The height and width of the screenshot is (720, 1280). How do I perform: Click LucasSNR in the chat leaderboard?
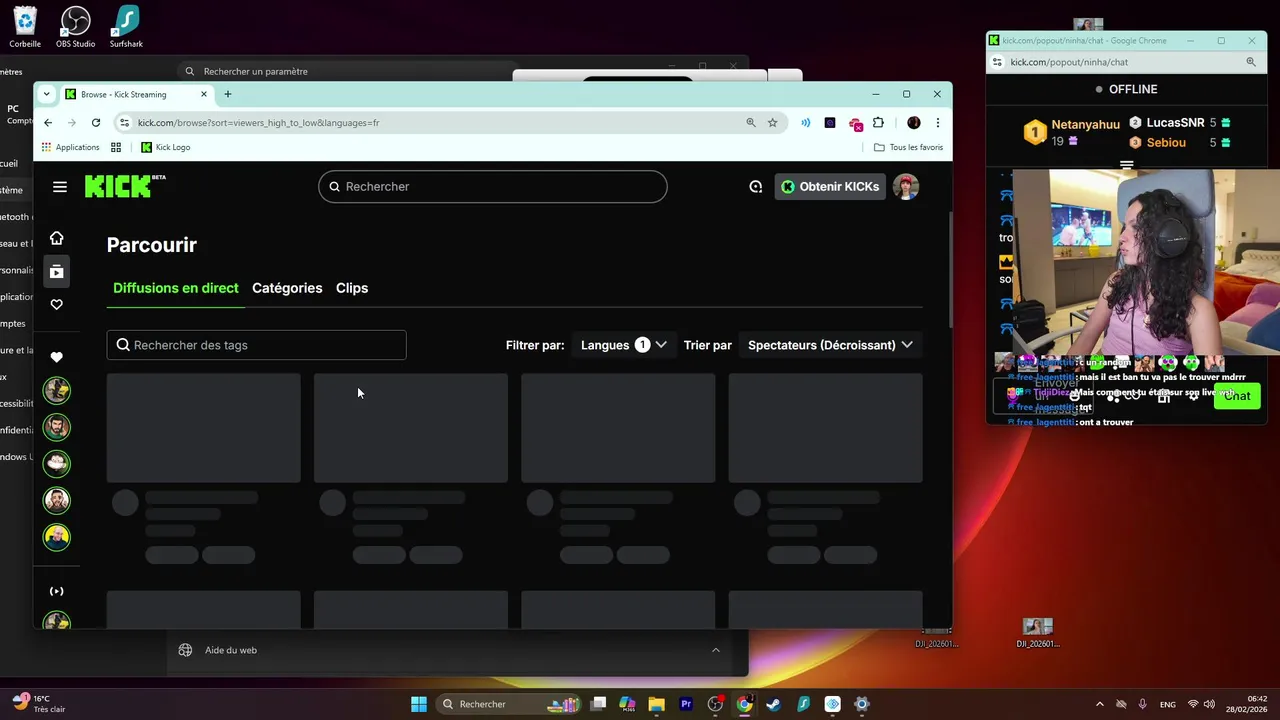(1175, 123)
